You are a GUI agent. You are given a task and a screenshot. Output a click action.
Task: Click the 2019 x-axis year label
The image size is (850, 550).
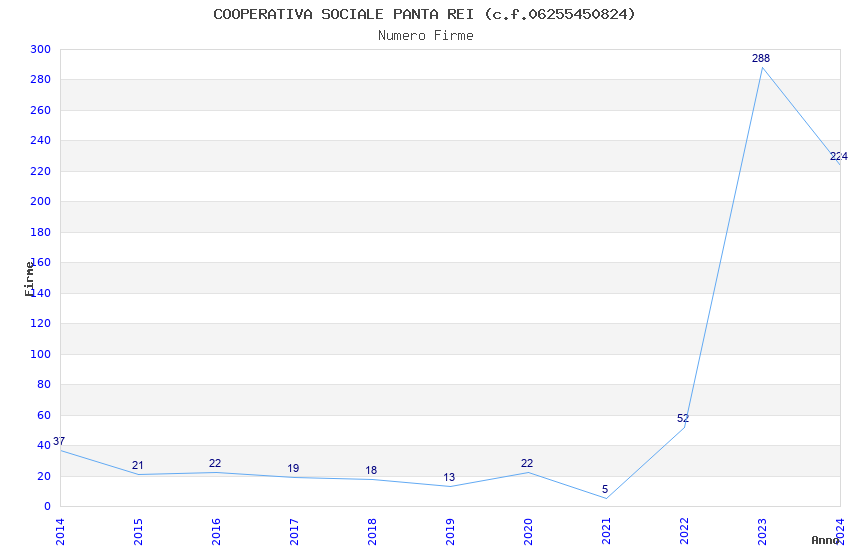[x=450, y=532]
